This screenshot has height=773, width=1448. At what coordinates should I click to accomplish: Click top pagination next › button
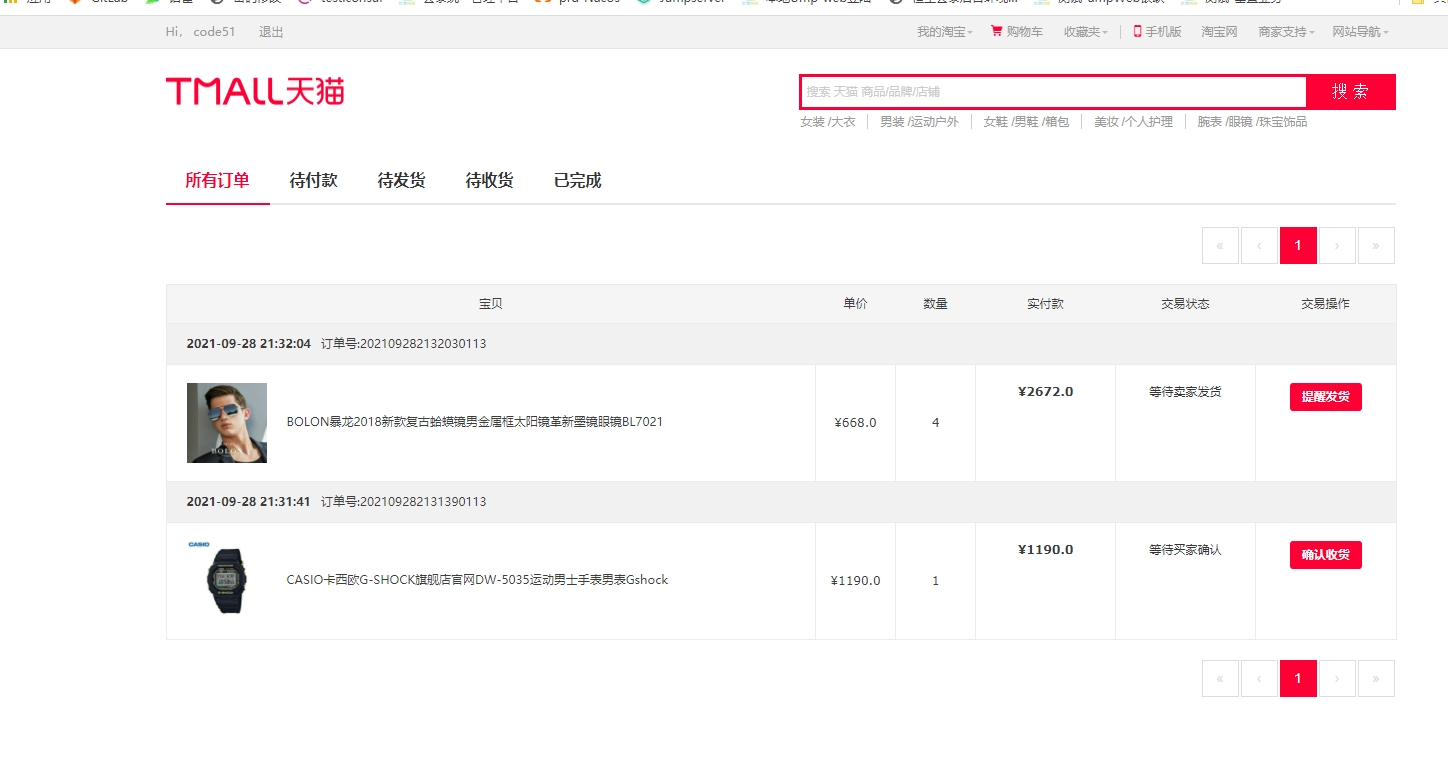point(1337,245)
